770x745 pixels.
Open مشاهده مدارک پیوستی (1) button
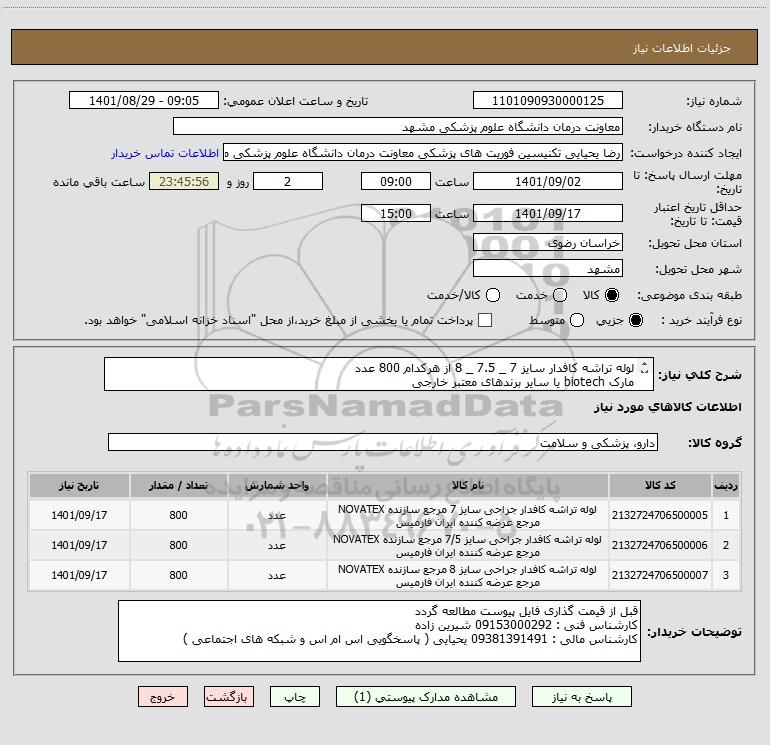[426, 697]
